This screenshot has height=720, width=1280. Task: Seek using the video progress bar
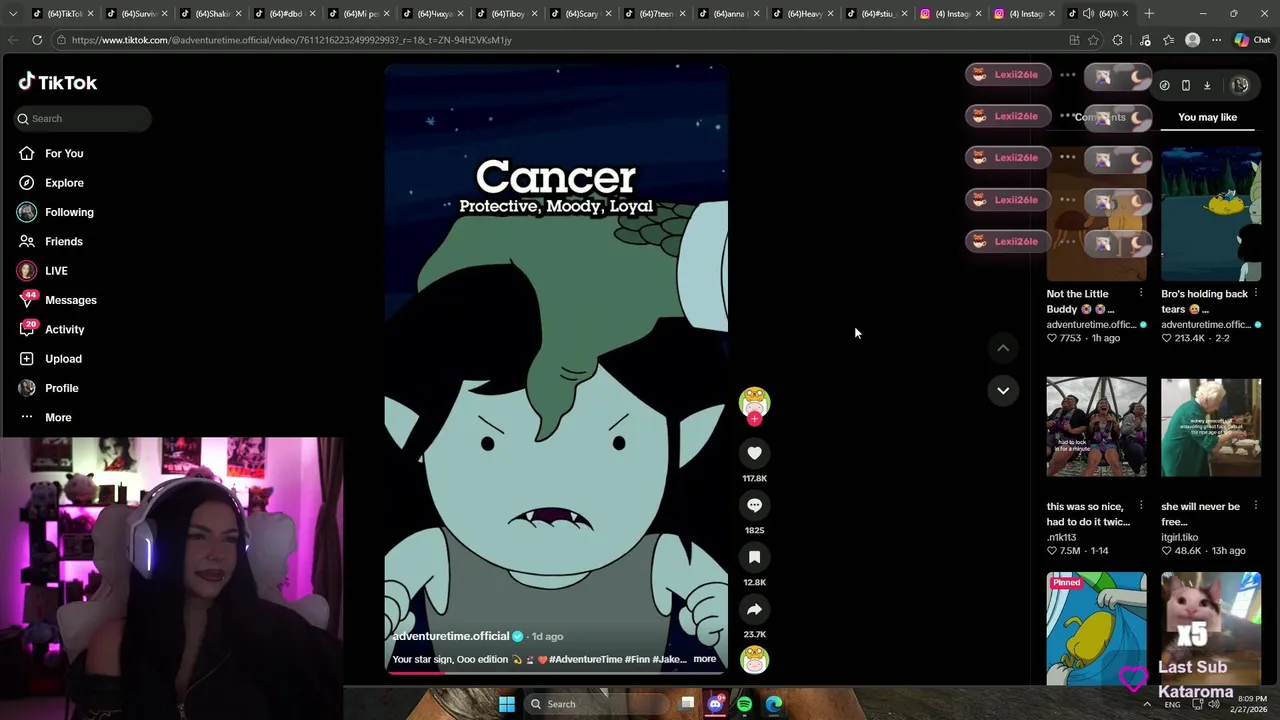click(556, 672)
